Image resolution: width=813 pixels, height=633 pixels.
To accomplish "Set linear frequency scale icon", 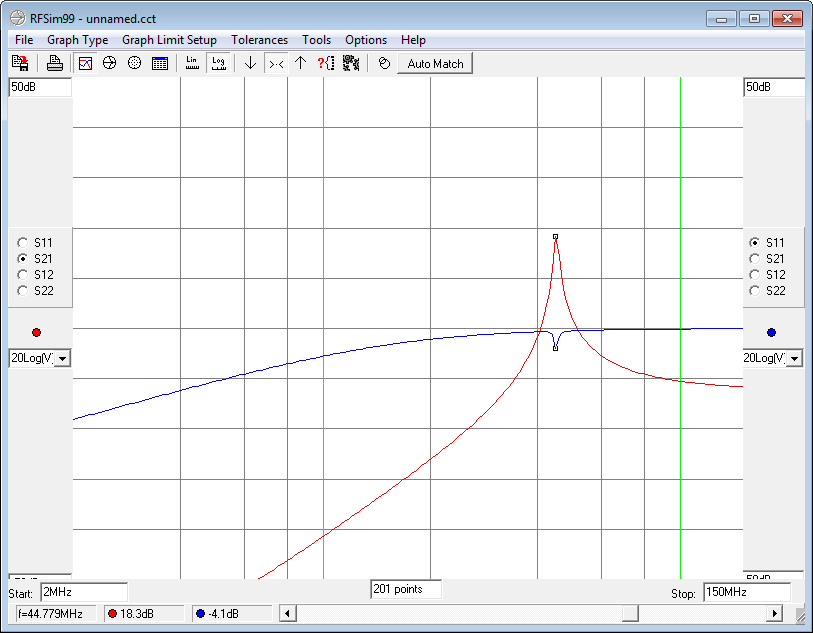I will click(x=192, y=63).
